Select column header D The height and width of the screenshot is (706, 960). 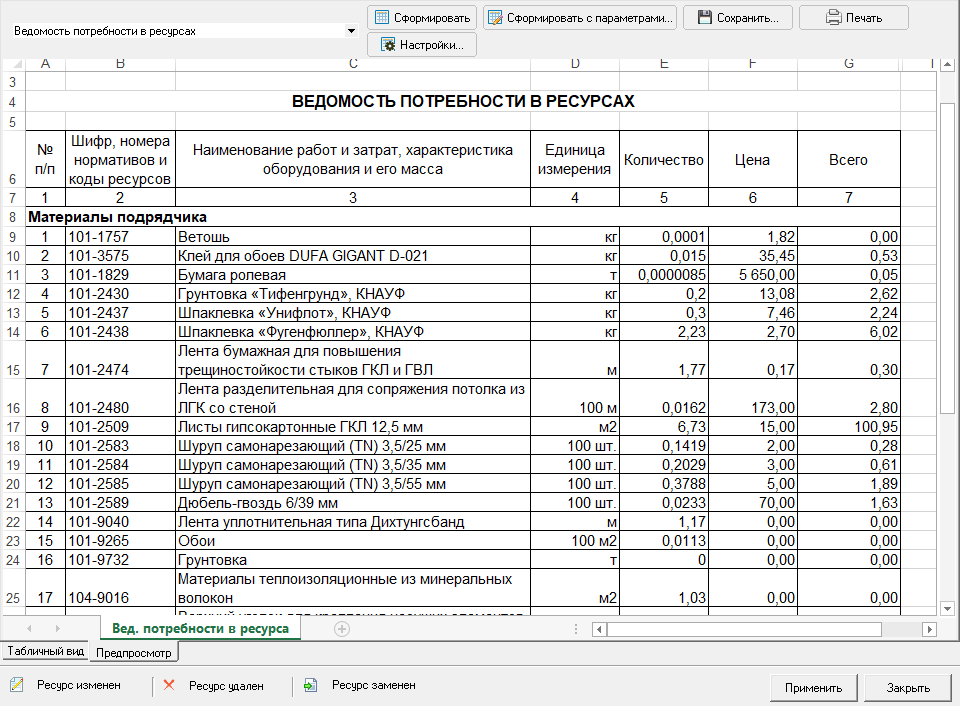click(575, 64)
